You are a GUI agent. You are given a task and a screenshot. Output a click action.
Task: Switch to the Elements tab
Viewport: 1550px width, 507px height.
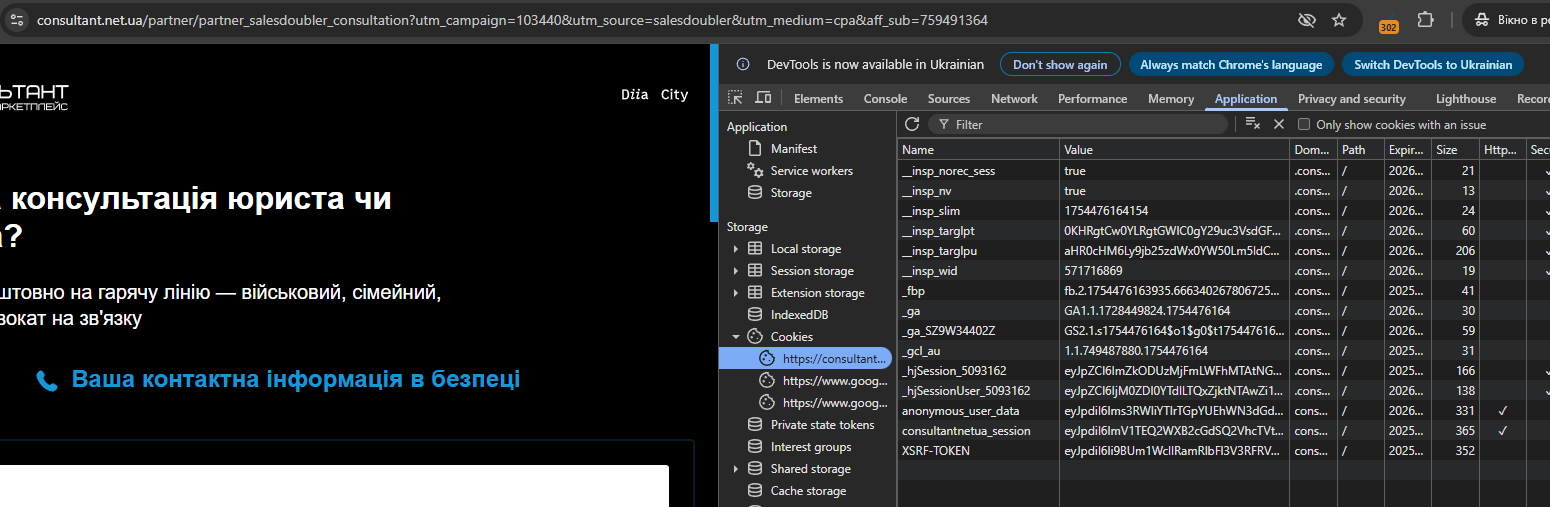pyautogui.click(x=818, y=99)
